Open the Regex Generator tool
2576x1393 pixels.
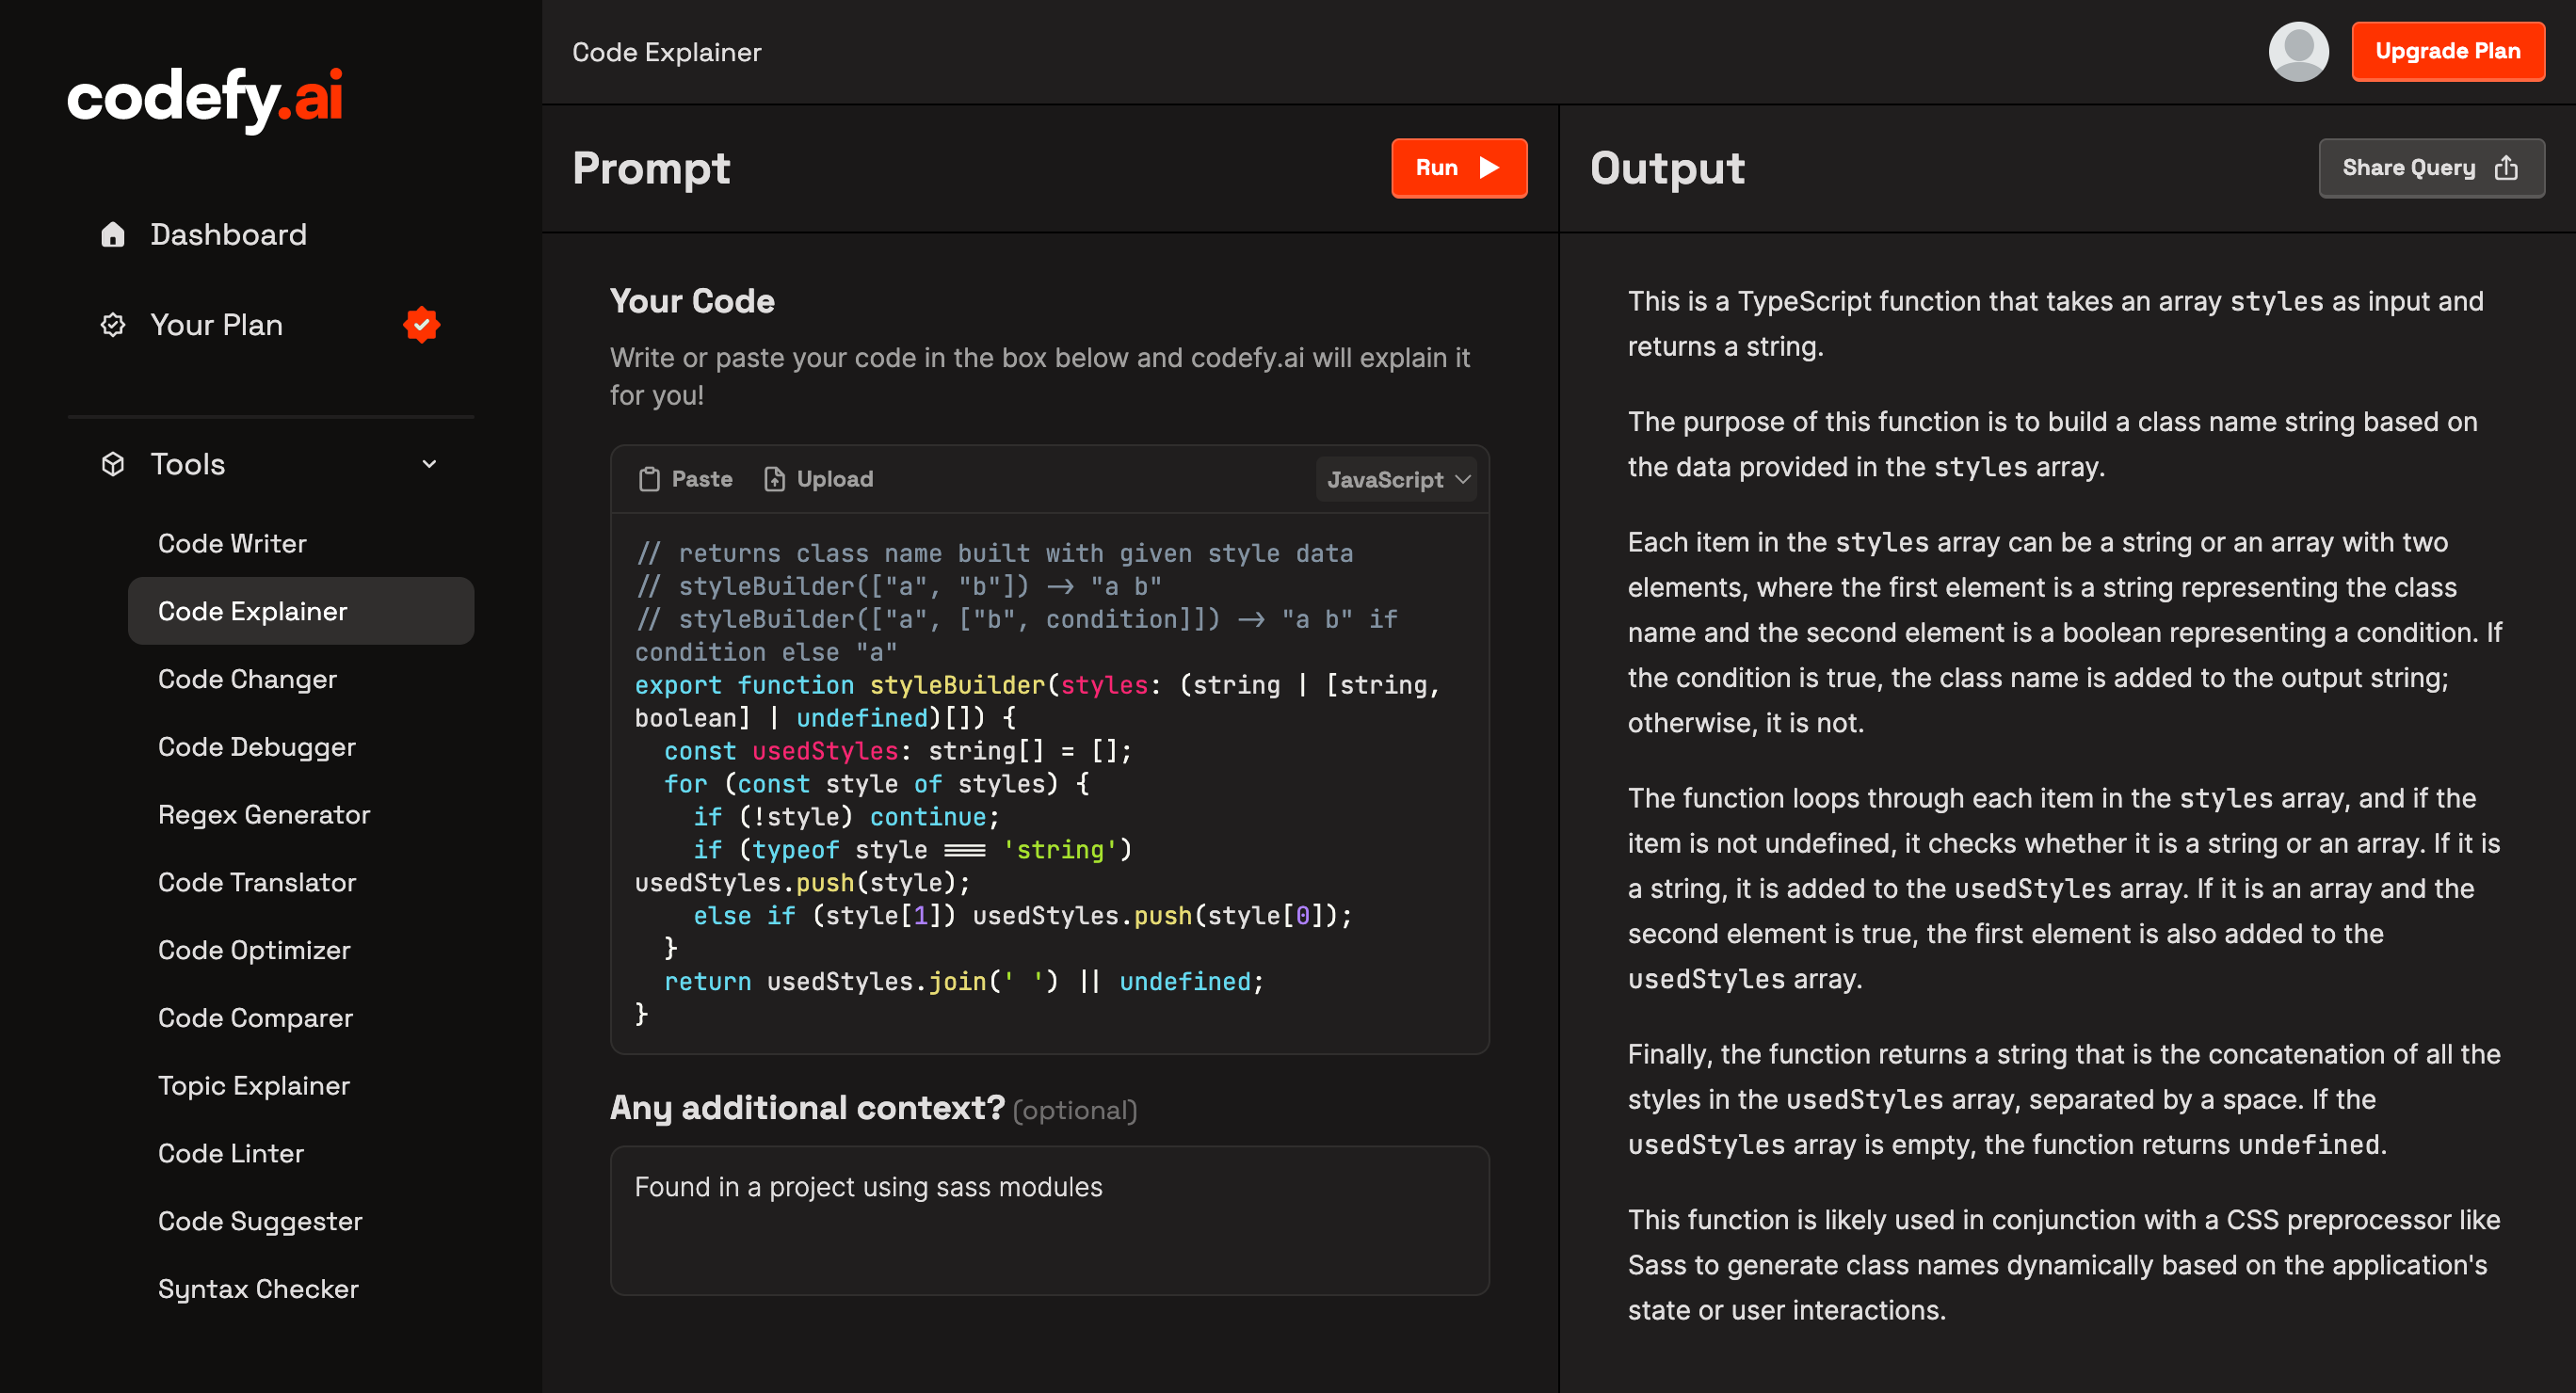pyautogui.click(x=264, y=815)
